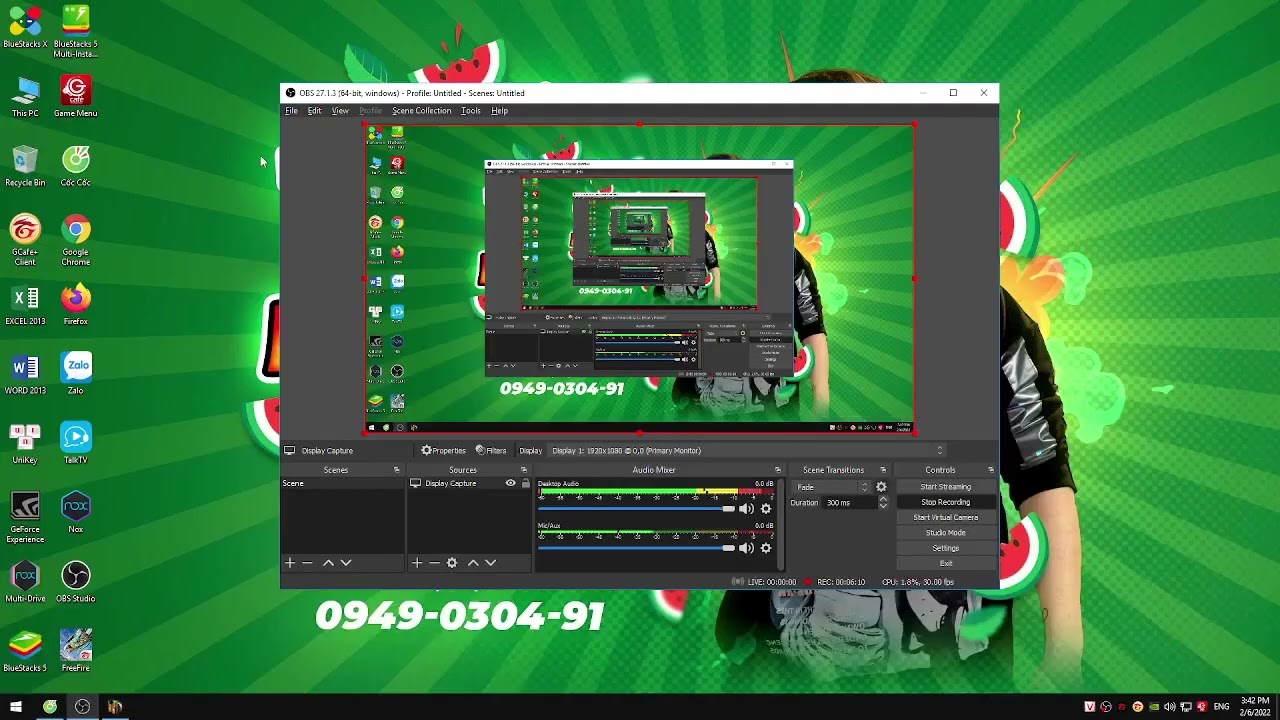Screen dimensions: 1280x720
Task: Open Windows Start menu
Action: click(x=15, y=707)
